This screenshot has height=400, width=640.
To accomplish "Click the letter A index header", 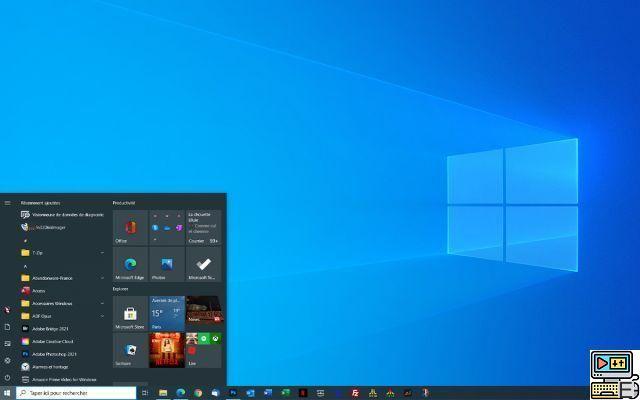I will [x=25, y=266].
